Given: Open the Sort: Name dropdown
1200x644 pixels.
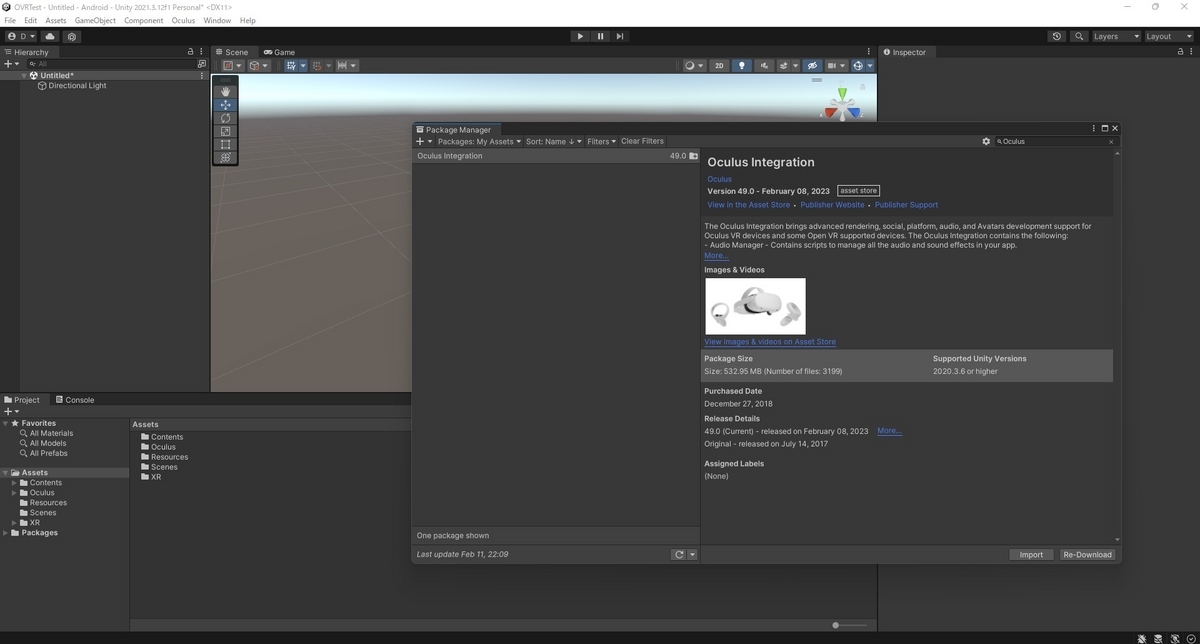Looking at the screenshot, I should pos(553,141).
